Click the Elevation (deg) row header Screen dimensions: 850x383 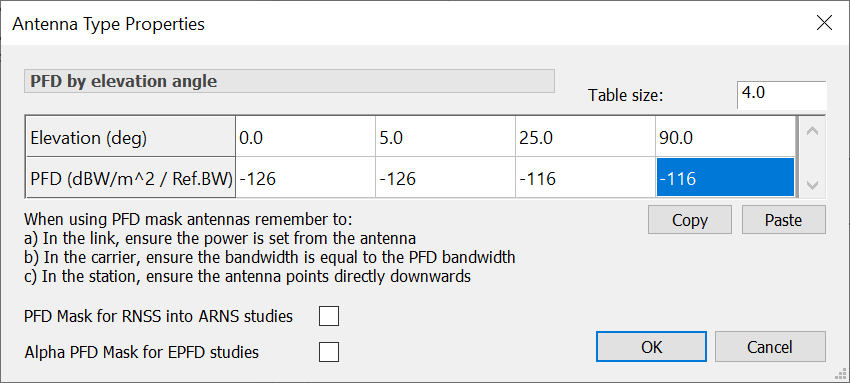point(130,137)
